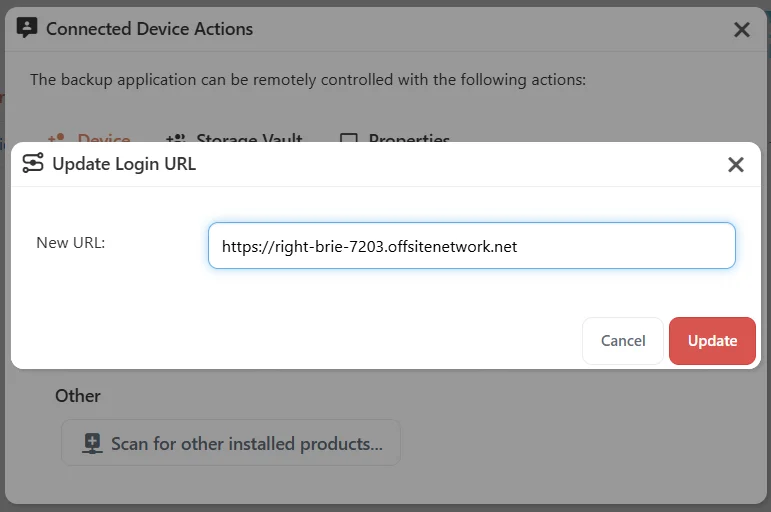Click the Connected Device Actions title text
Image resolution: width=771 pixels, height=512 pixels.
pos(149,29)
